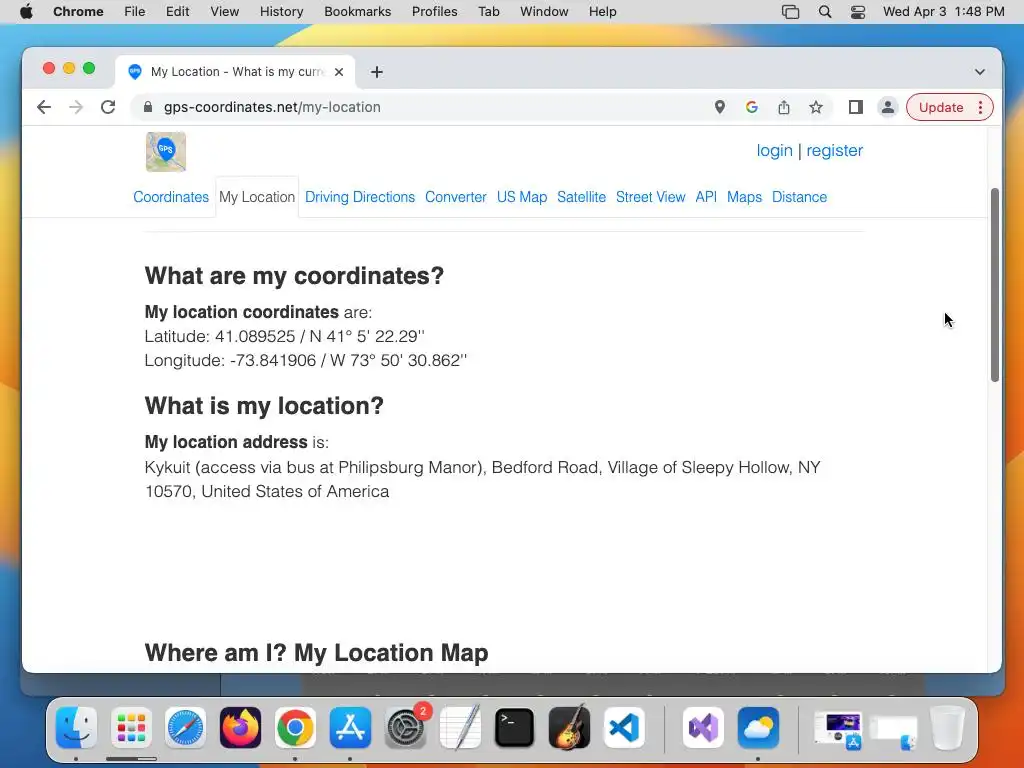This screenshot has height=768, width=1024.
Task: Open the Street View page
Action: pyautogui.click(x=650, y=197)
